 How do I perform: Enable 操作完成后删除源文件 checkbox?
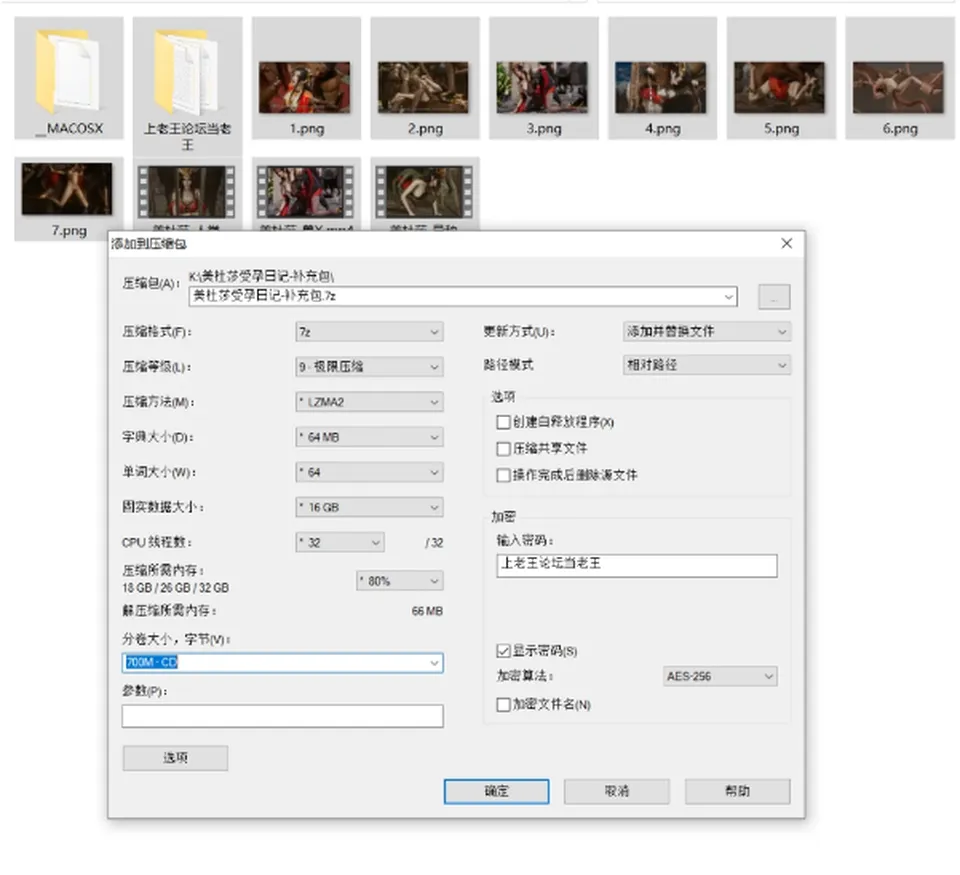pyautogui.click(x=503, y=475)
